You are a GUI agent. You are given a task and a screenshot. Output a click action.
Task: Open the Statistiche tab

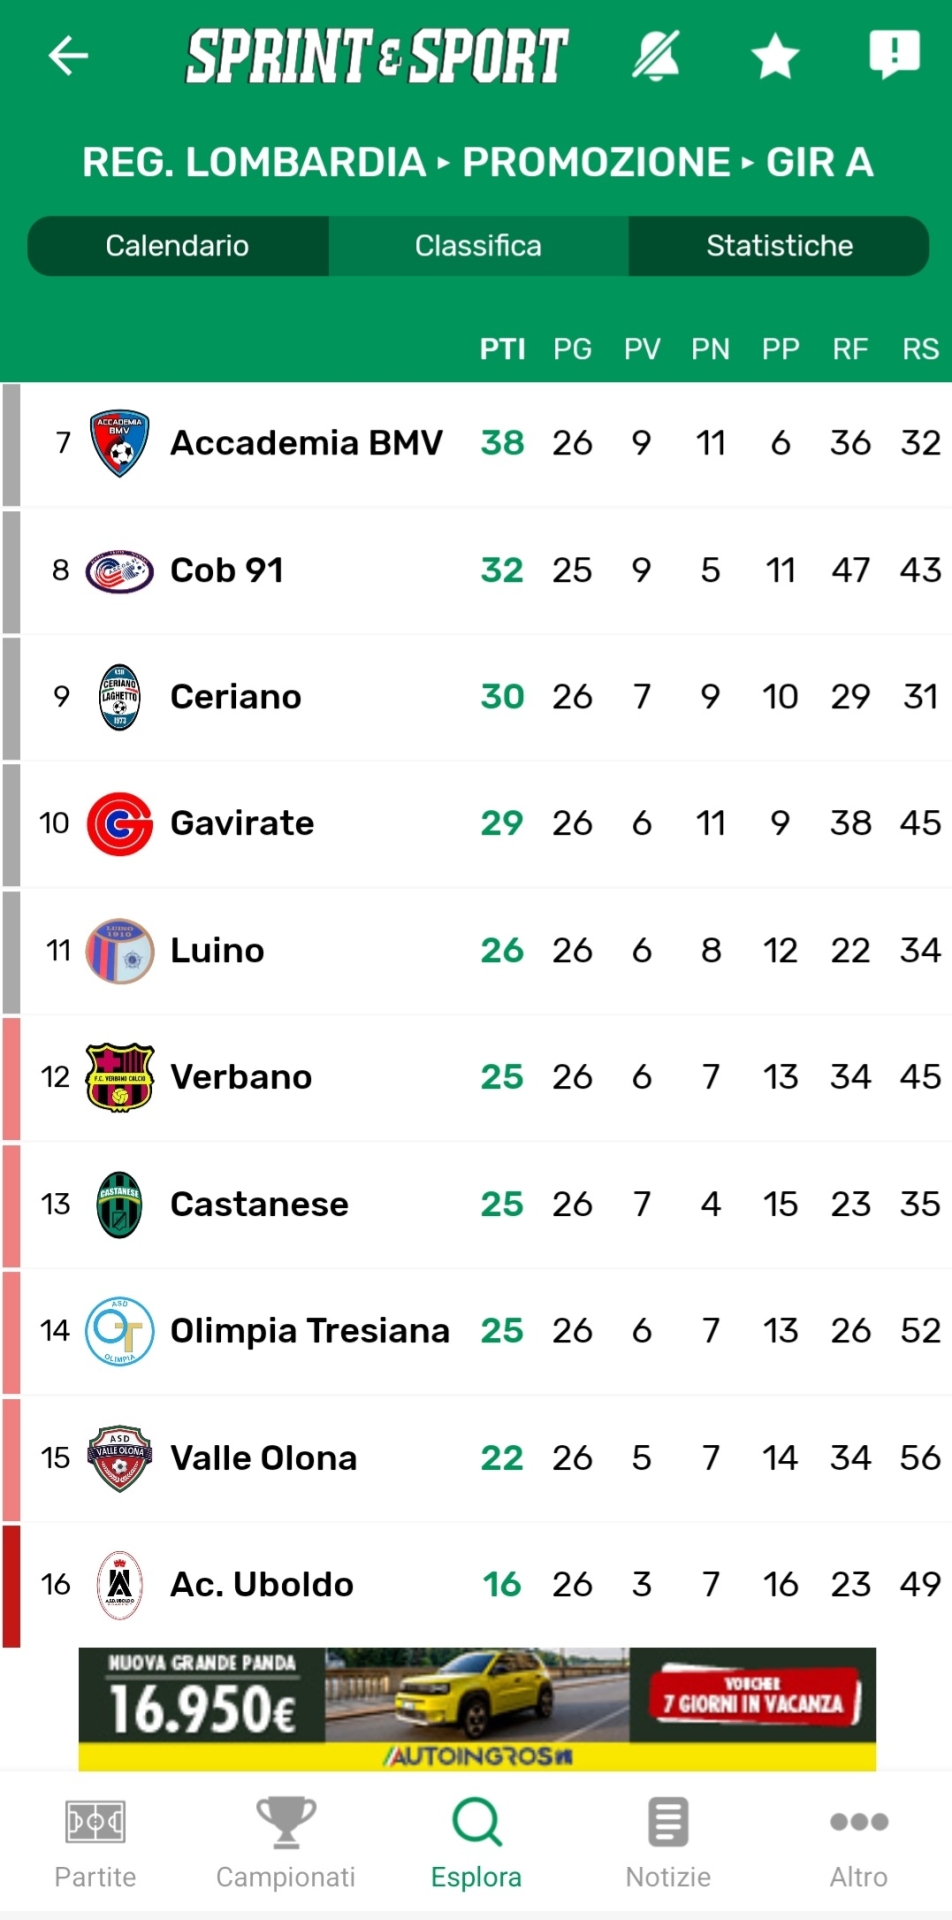(x=779, y=246)
